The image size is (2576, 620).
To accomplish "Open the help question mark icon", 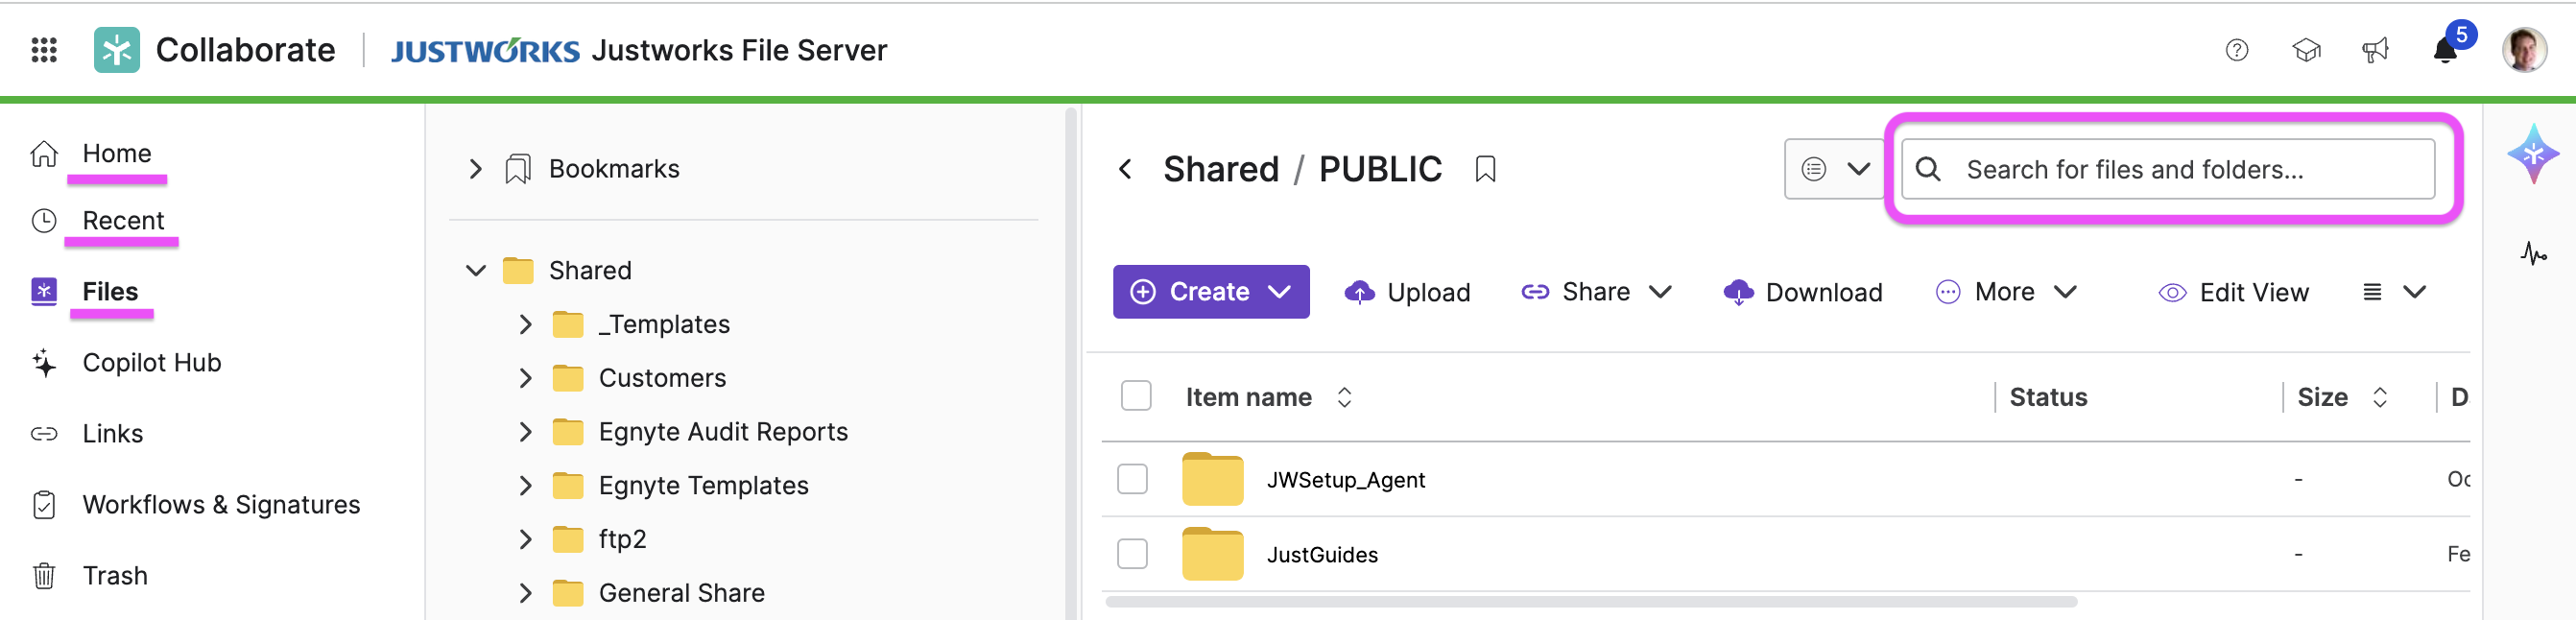I will coord(2237,50).
